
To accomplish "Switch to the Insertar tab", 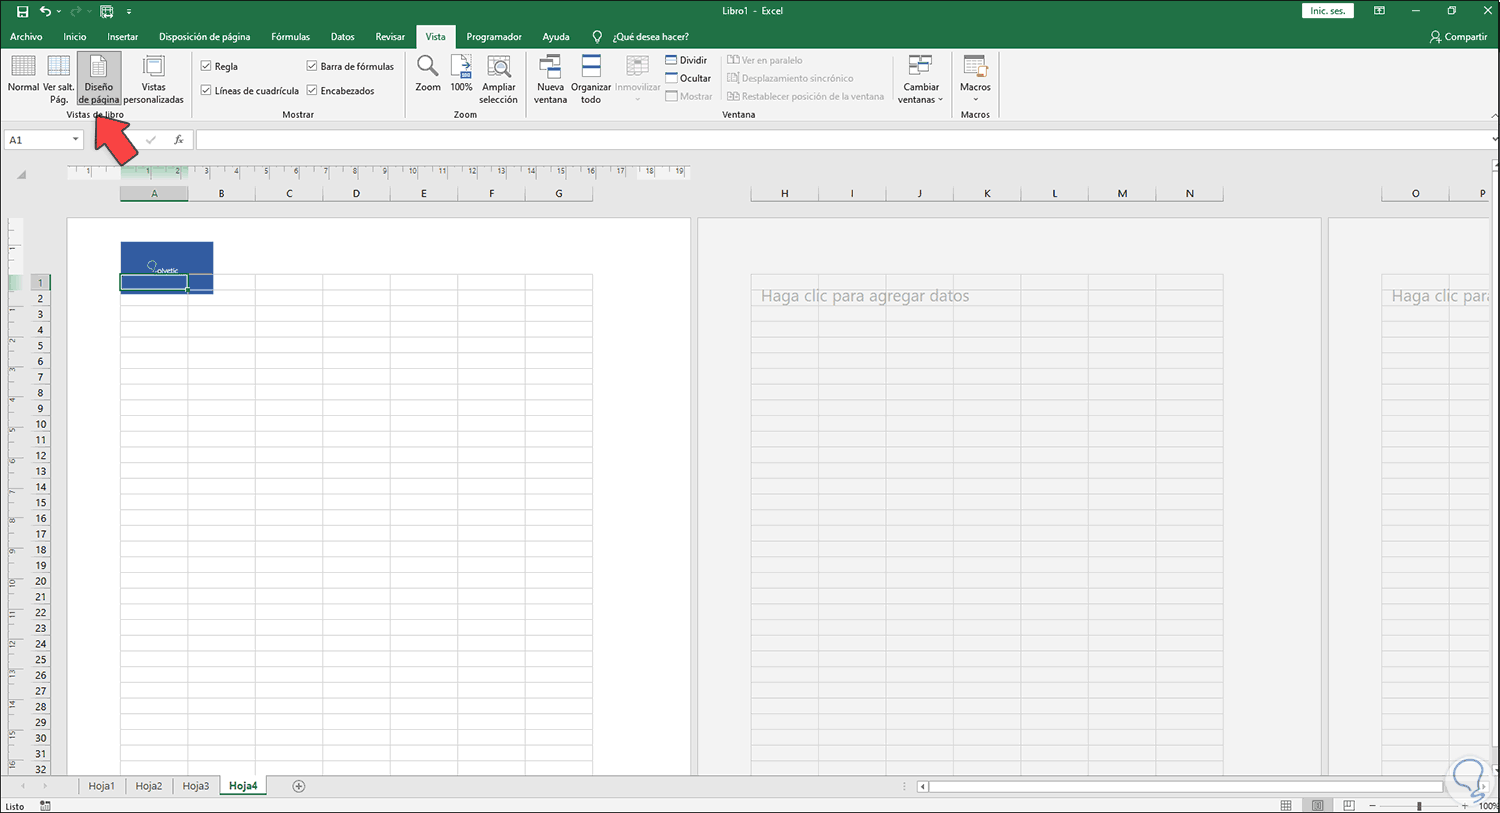I will pos(123,37).
